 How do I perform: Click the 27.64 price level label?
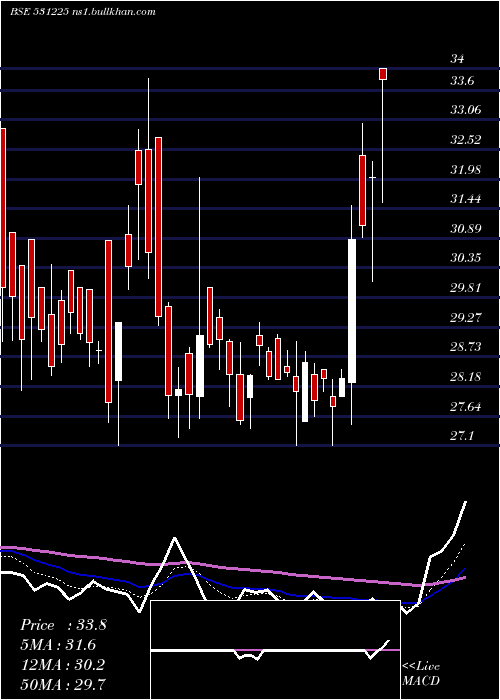click(x=466, y=406)
